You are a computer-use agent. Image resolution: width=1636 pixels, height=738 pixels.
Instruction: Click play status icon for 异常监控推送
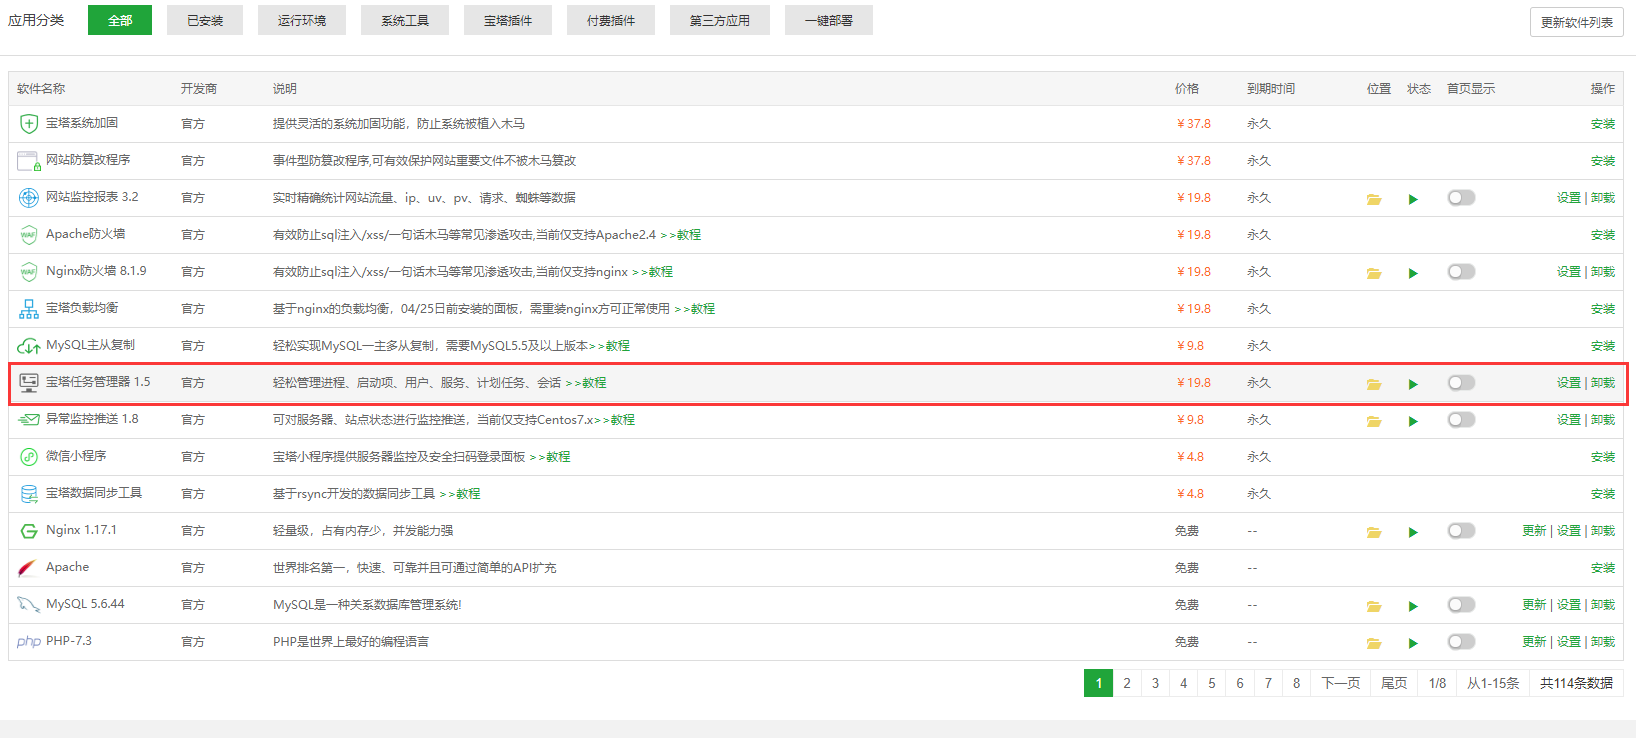1413,421
